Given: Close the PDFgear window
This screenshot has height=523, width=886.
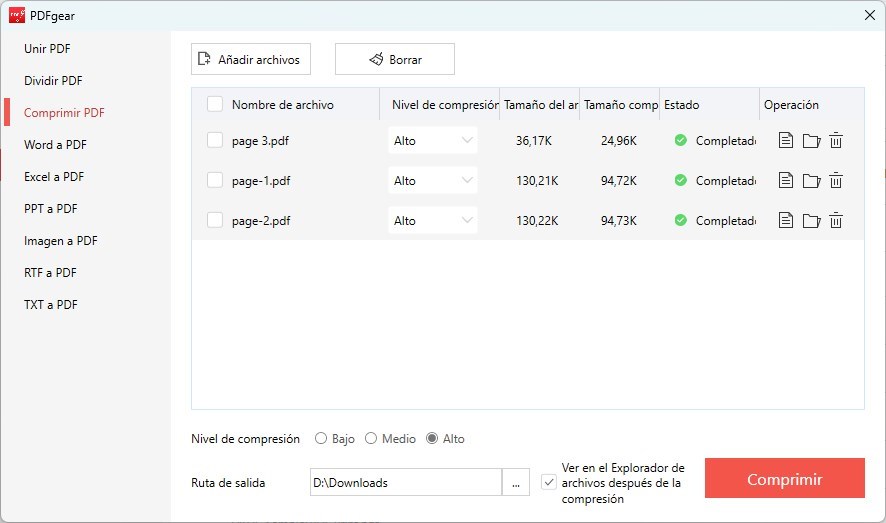Looking at the screenshot, I should point(870,15).
